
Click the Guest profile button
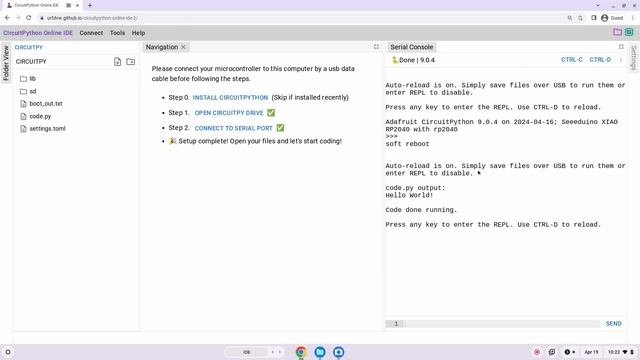[612, 18]
